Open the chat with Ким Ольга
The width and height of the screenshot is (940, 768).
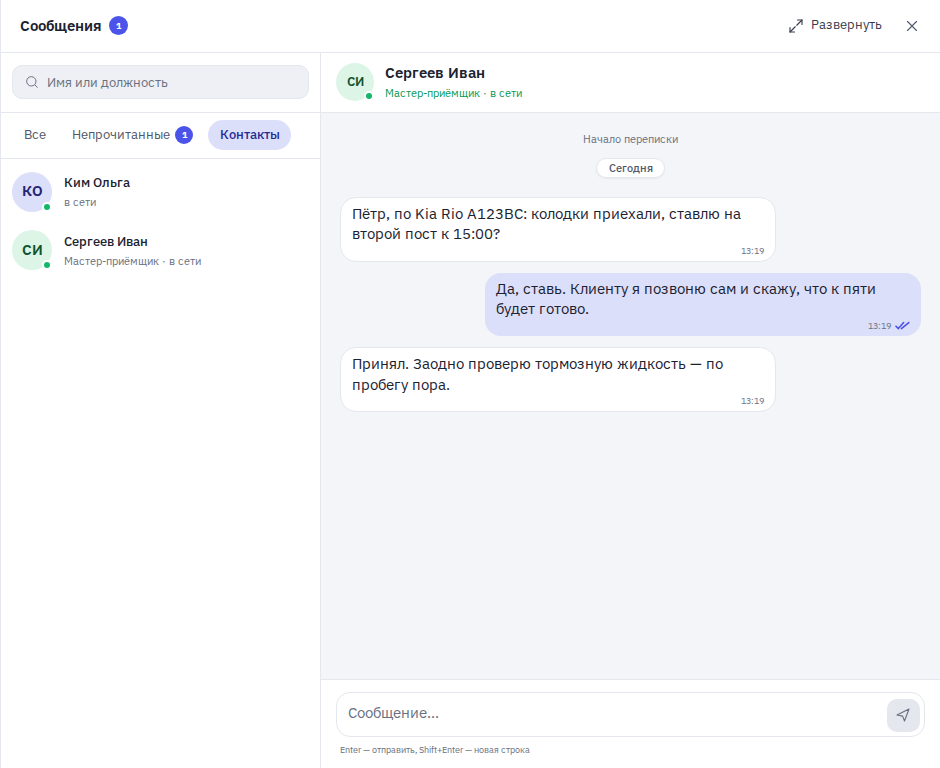[x=160, y=192]
